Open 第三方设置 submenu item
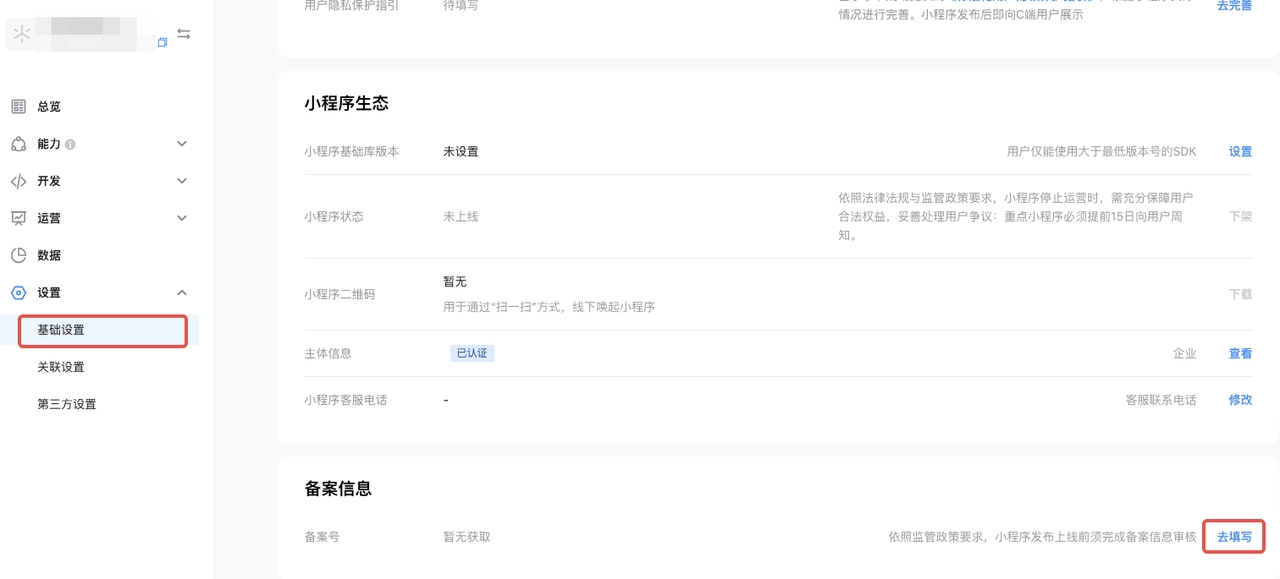The image size is (1280, 579). click(x=67, y=404)
